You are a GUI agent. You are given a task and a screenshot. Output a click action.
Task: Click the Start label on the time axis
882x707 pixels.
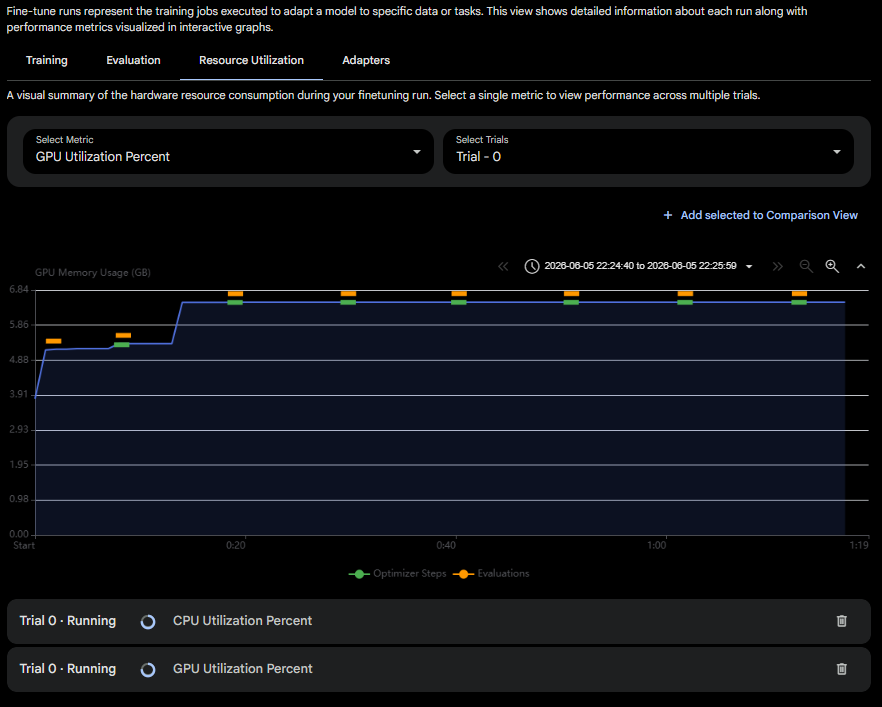(x=24, y=545)
